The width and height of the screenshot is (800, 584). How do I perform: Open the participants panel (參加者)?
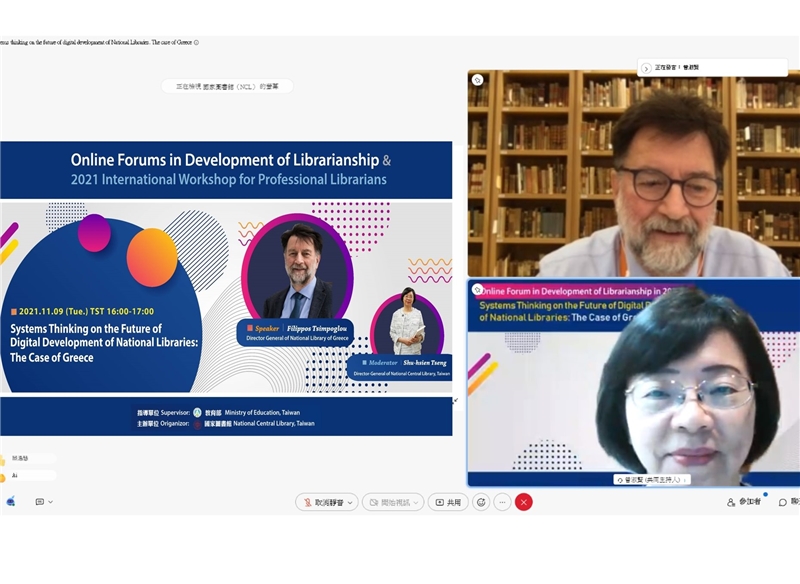tap(744, 502)
